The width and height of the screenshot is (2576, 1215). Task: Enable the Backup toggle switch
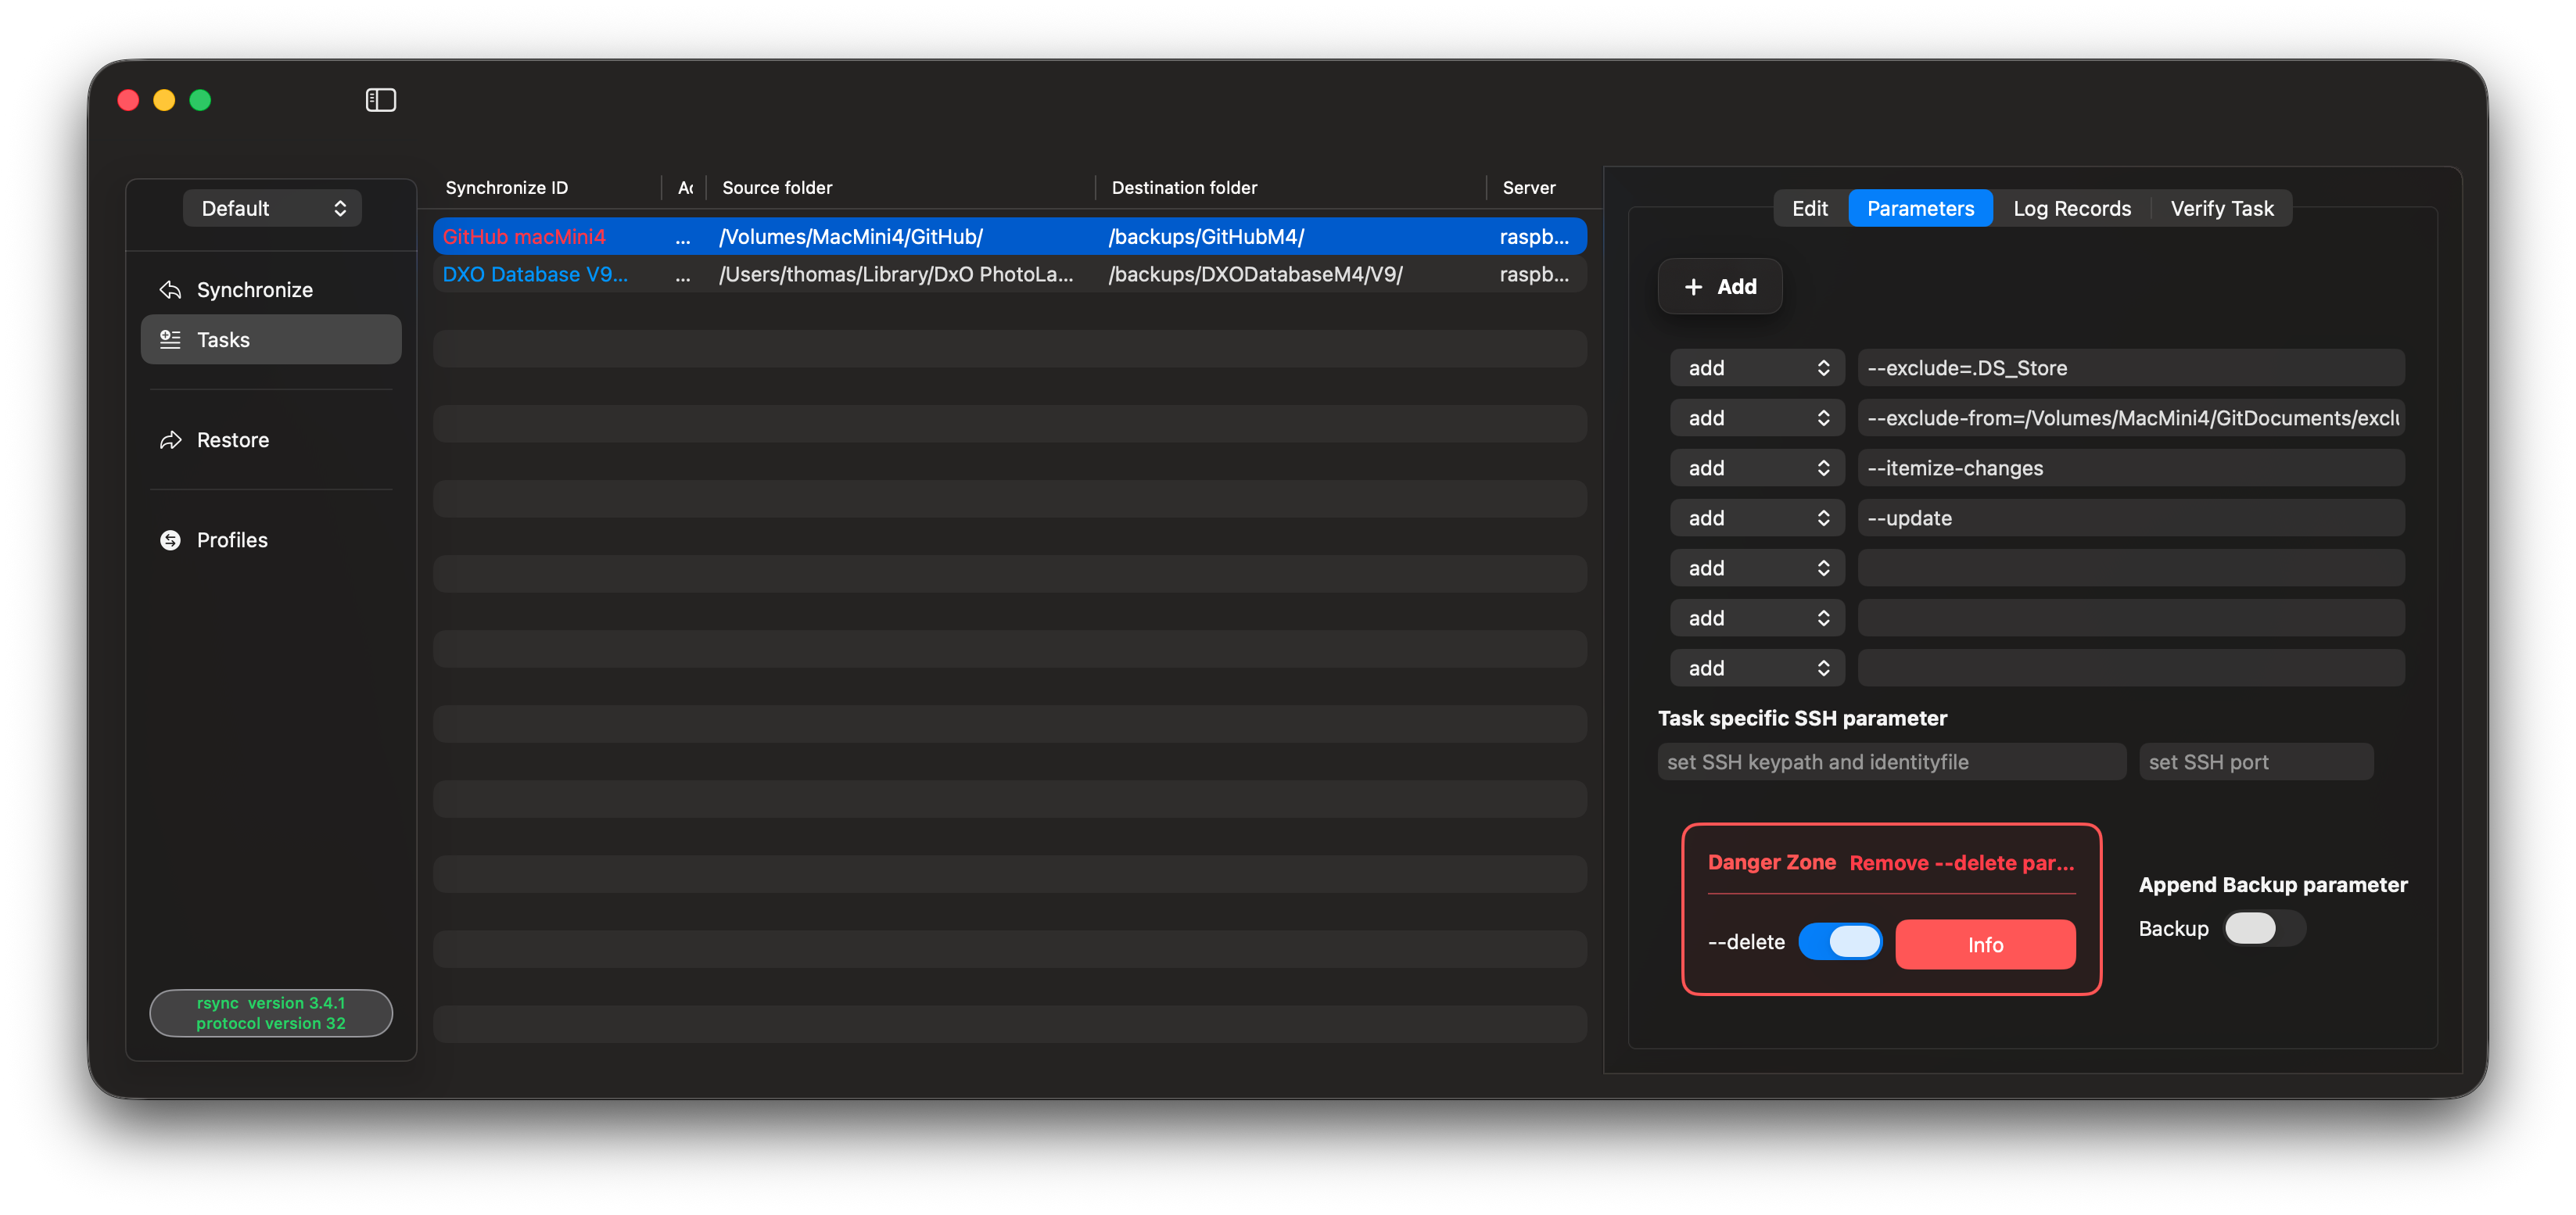[2263, 928]
